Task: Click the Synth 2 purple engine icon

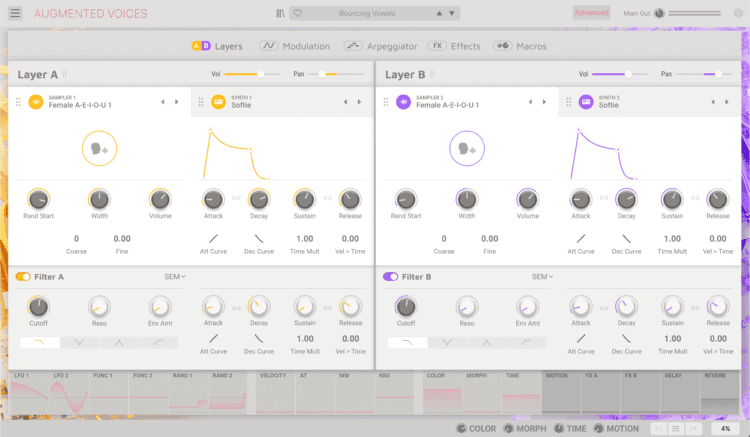Action: pyautogui.click(x=586, y=102)
